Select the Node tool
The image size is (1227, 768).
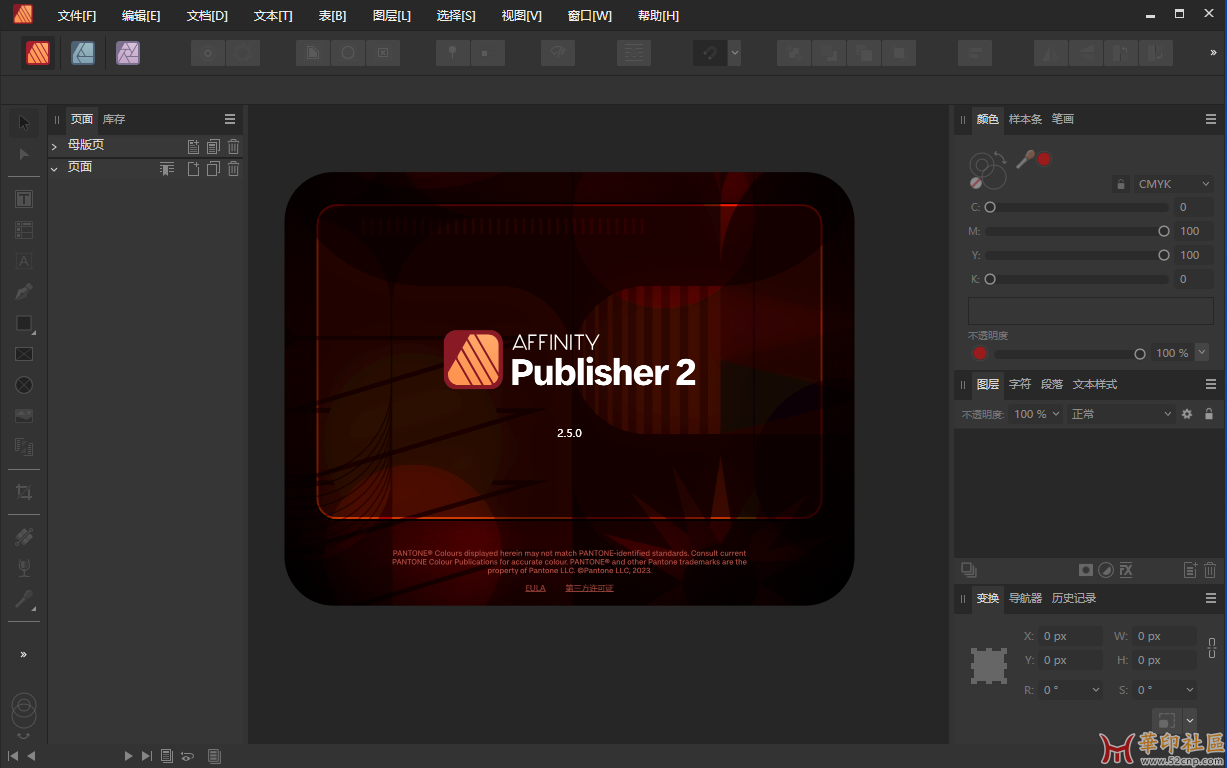[24, 154]
